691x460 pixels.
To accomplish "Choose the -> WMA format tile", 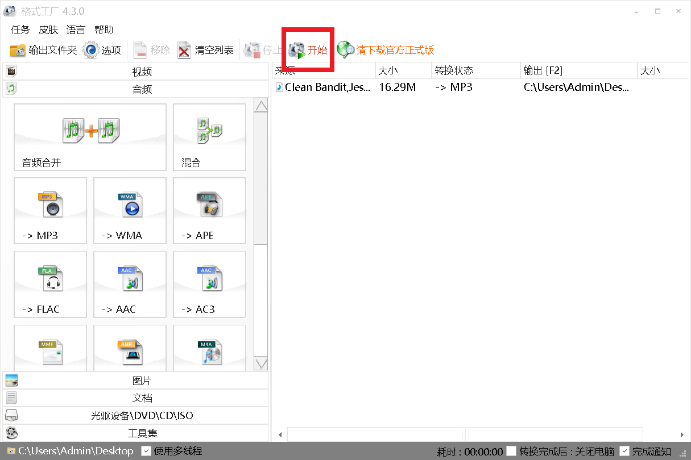I will pos(130,211).
